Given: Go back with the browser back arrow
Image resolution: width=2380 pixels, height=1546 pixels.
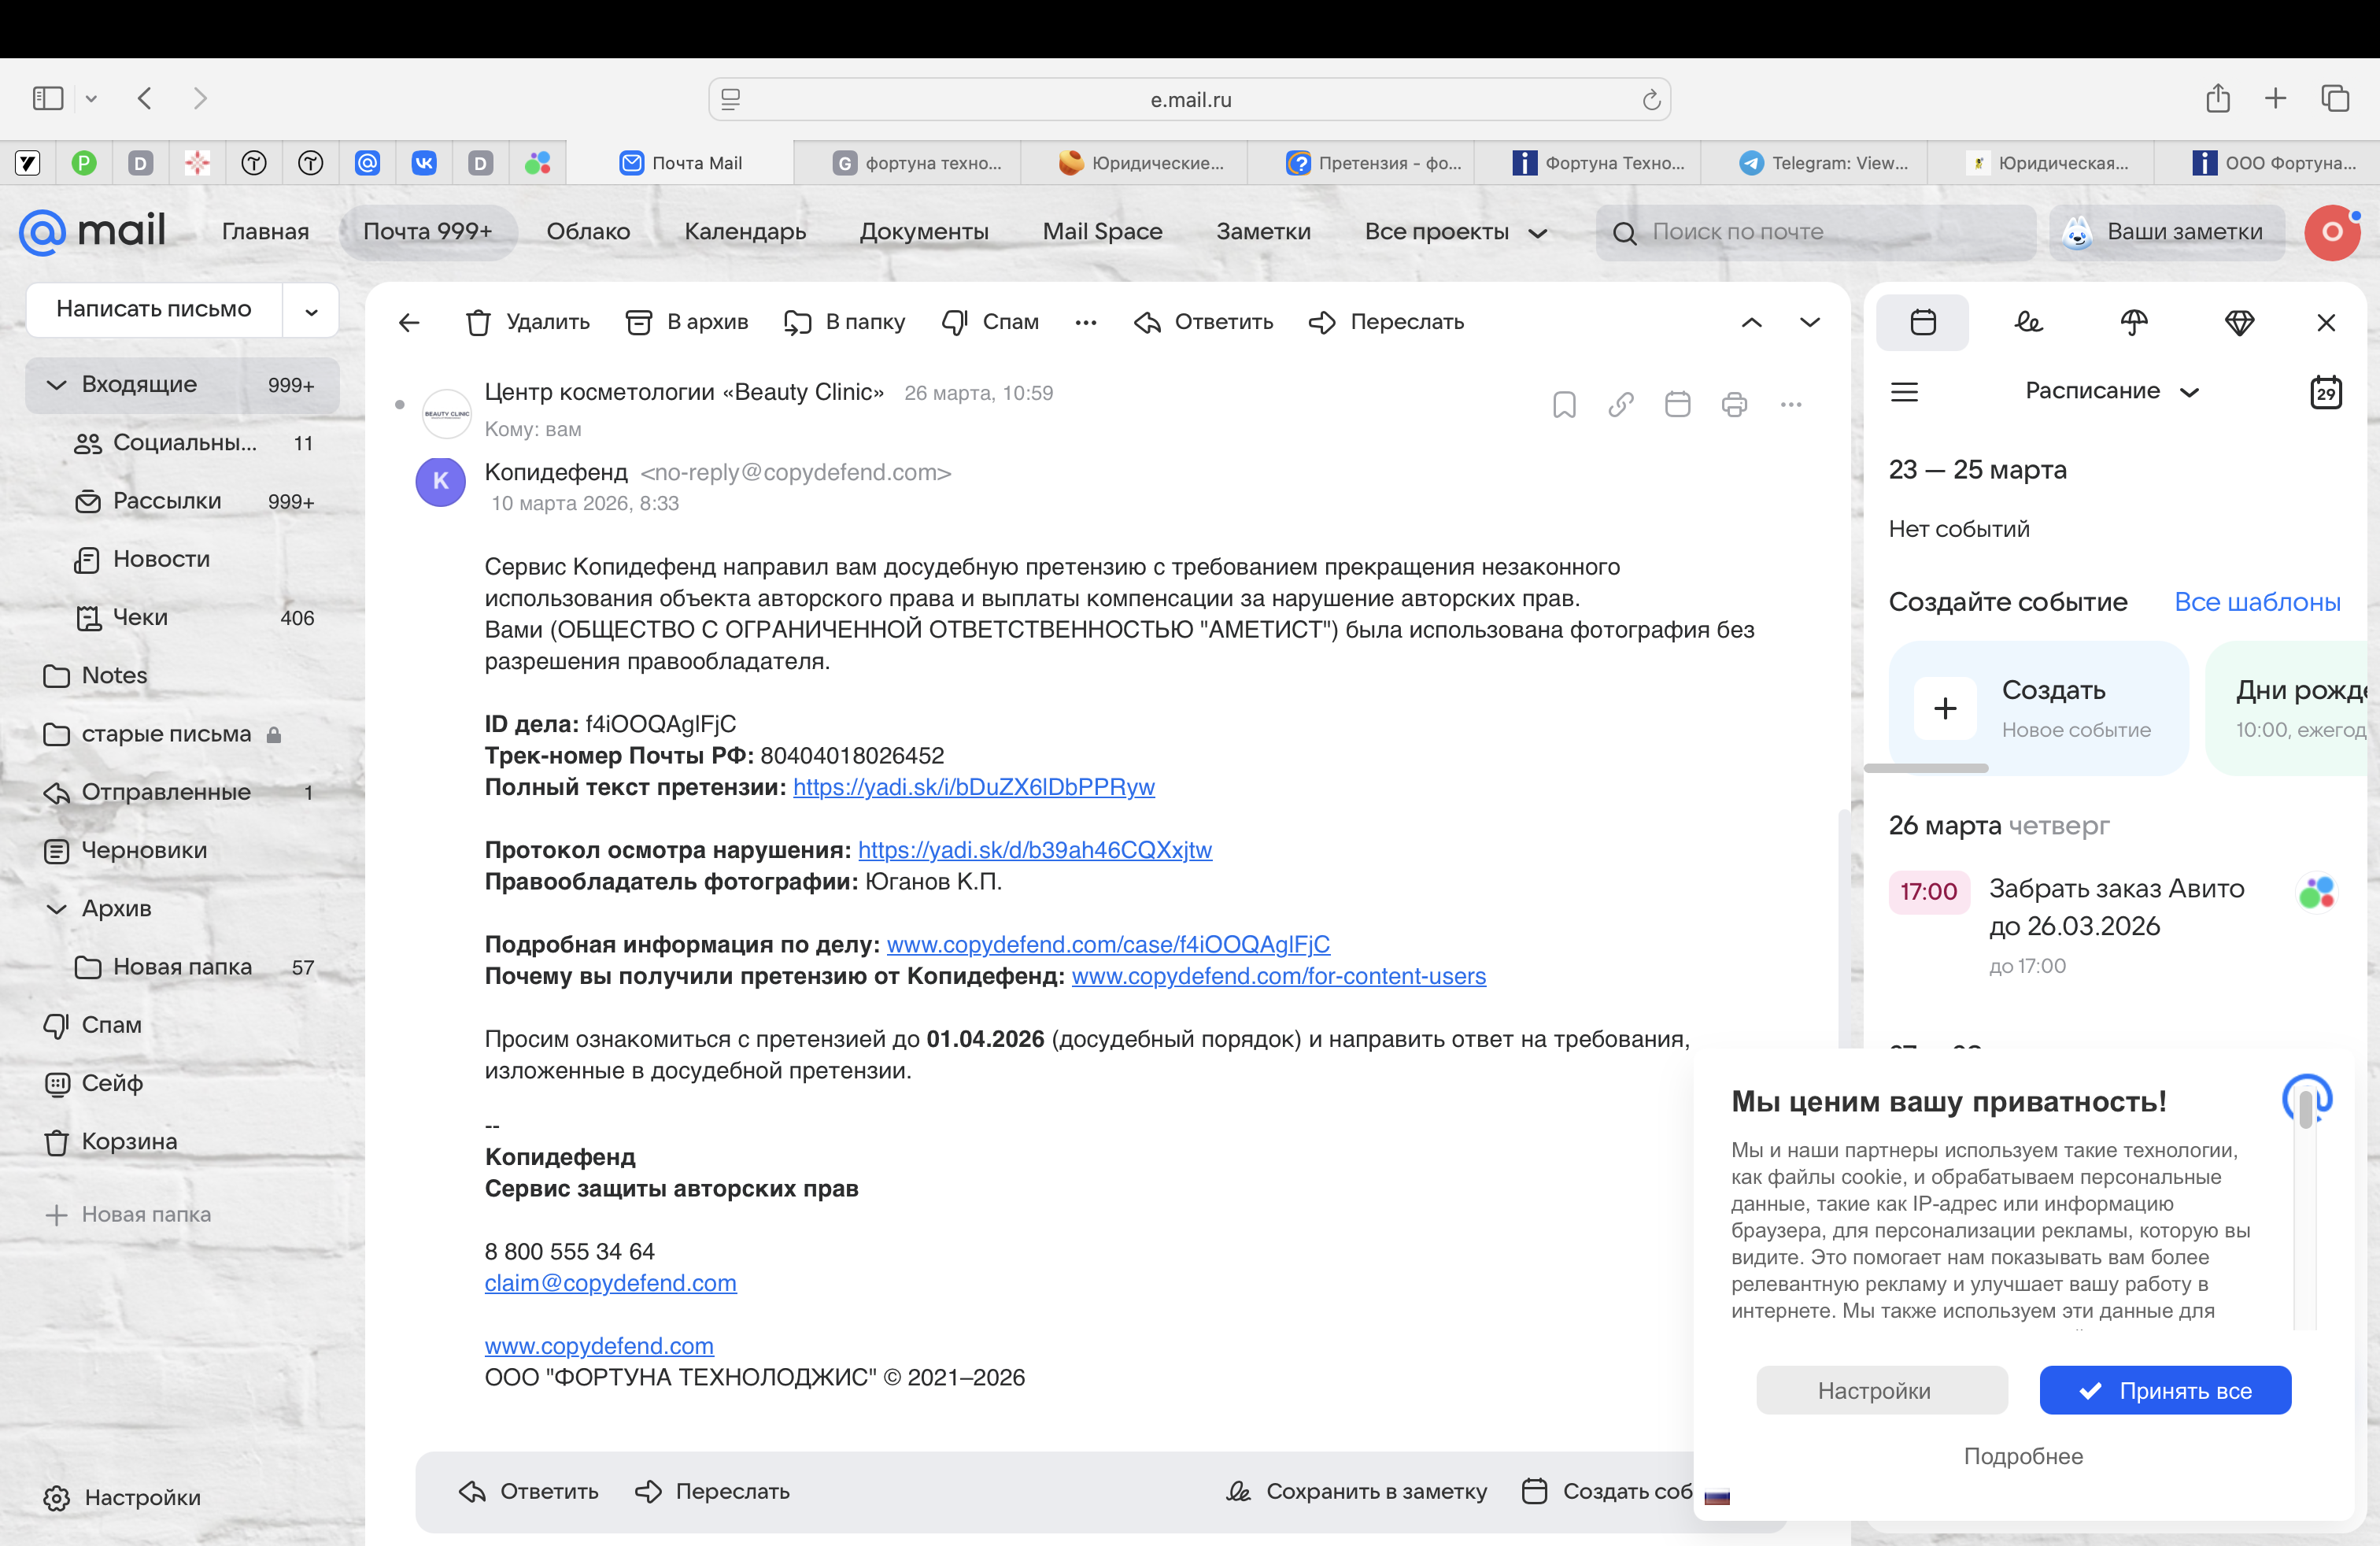Looking at the screenshot, I should [145, 98].
